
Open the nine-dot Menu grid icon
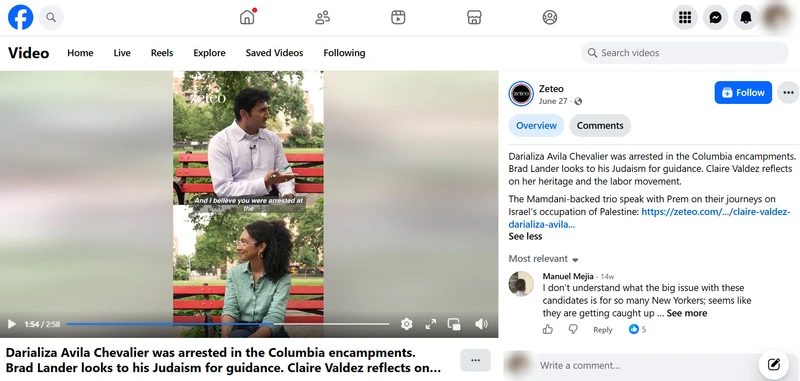pyautogui.click(x=685, y=17)
